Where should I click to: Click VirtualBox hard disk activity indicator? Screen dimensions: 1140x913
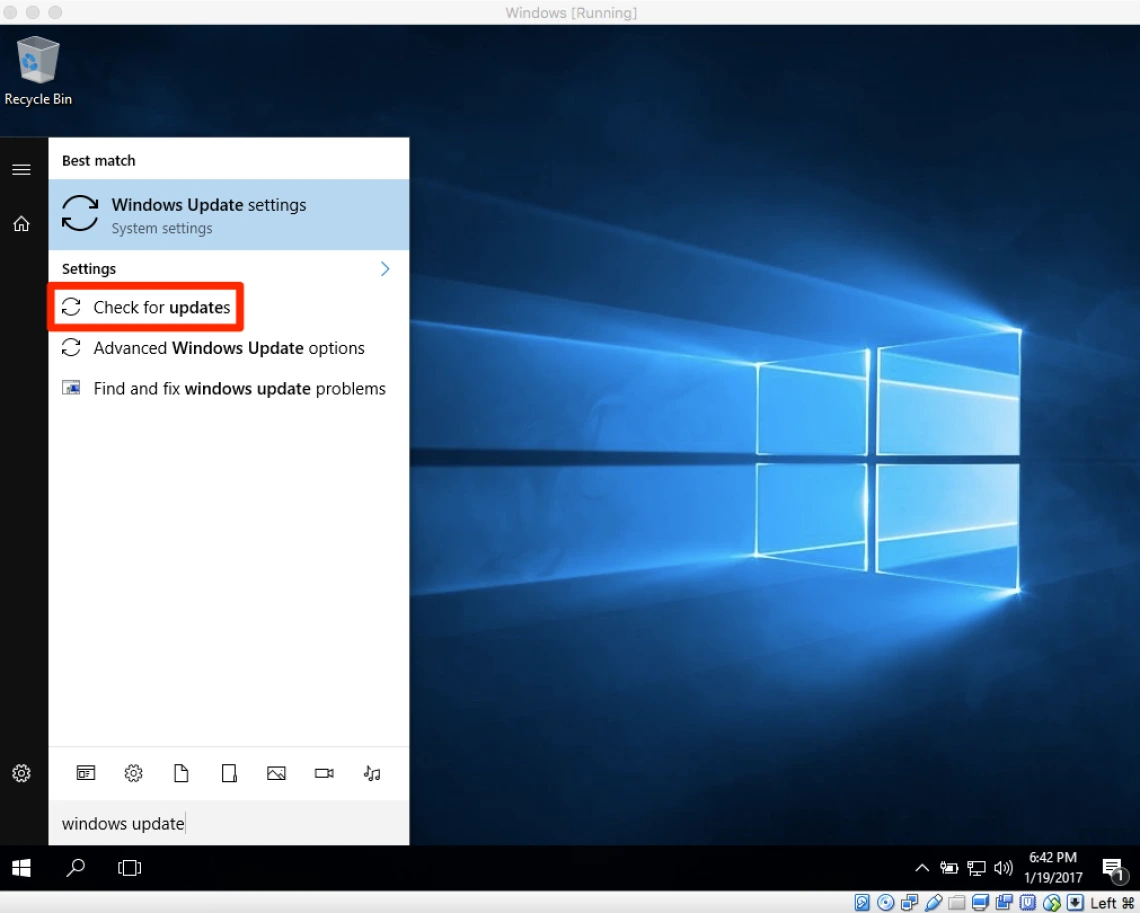862,903
